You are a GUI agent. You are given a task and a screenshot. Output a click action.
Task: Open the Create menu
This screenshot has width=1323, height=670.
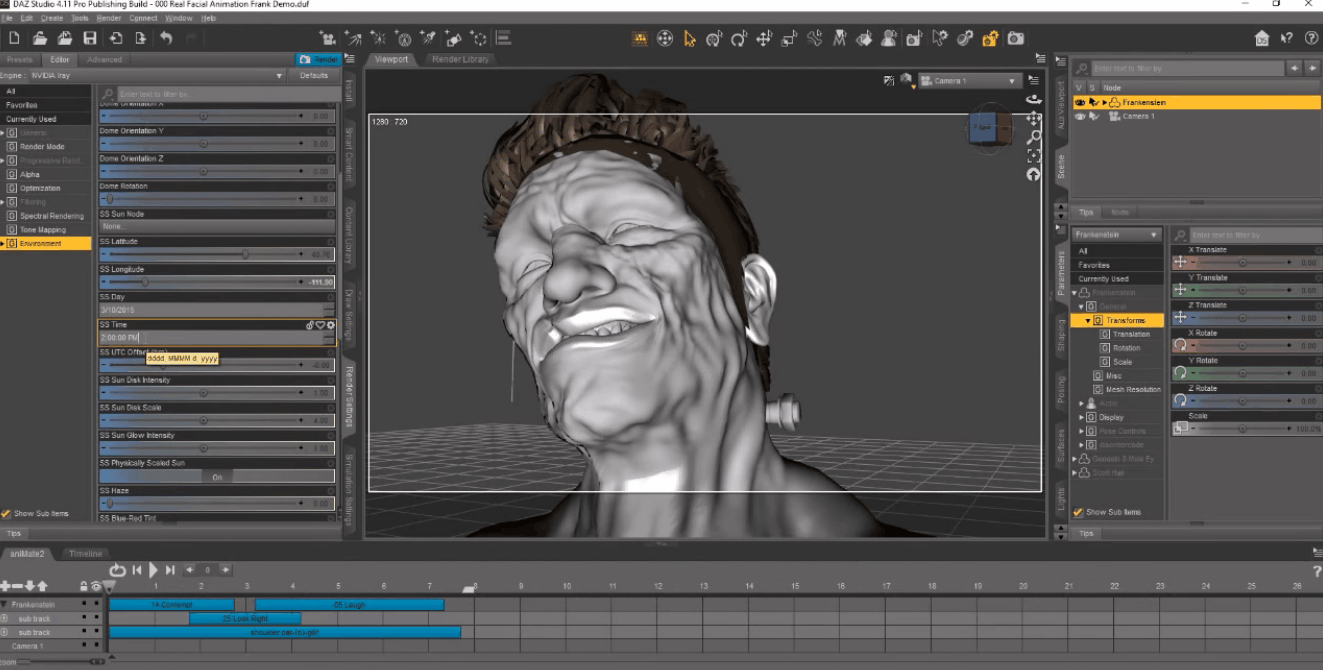(52, 18)
